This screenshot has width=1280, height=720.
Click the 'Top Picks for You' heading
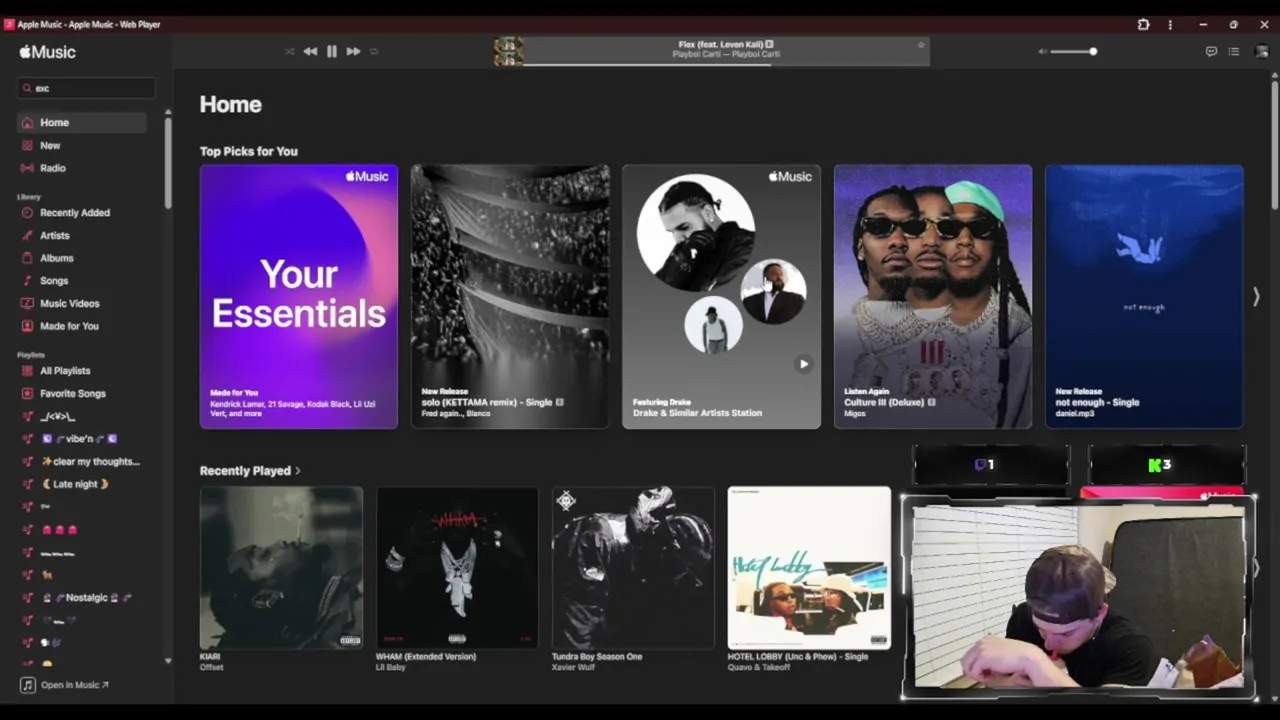[248, 151]
